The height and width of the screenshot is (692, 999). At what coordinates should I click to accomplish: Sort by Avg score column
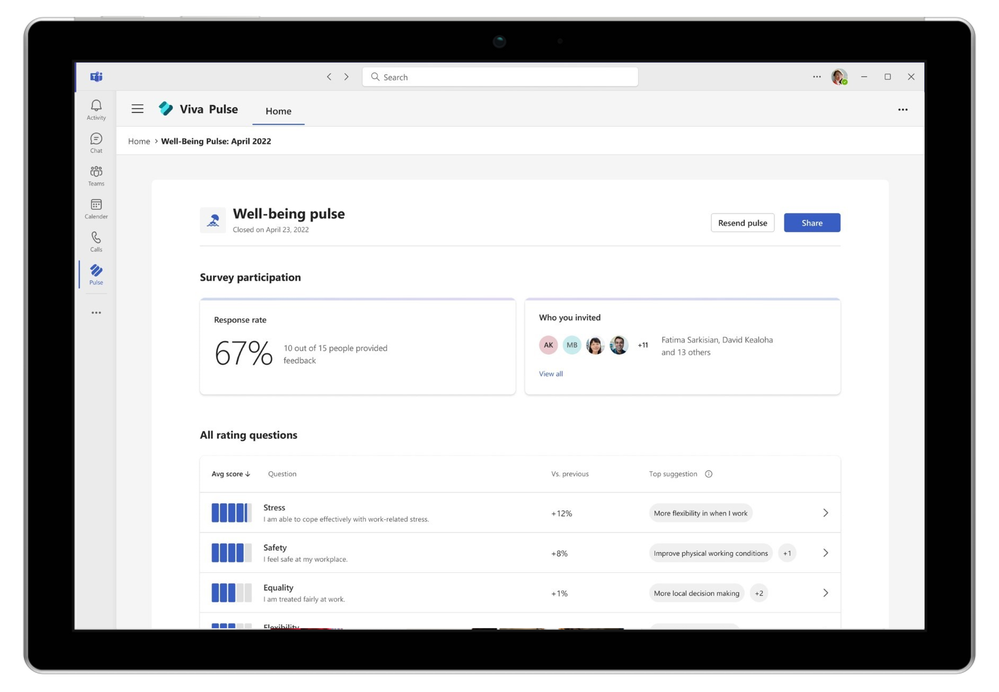tap(231, 474)
